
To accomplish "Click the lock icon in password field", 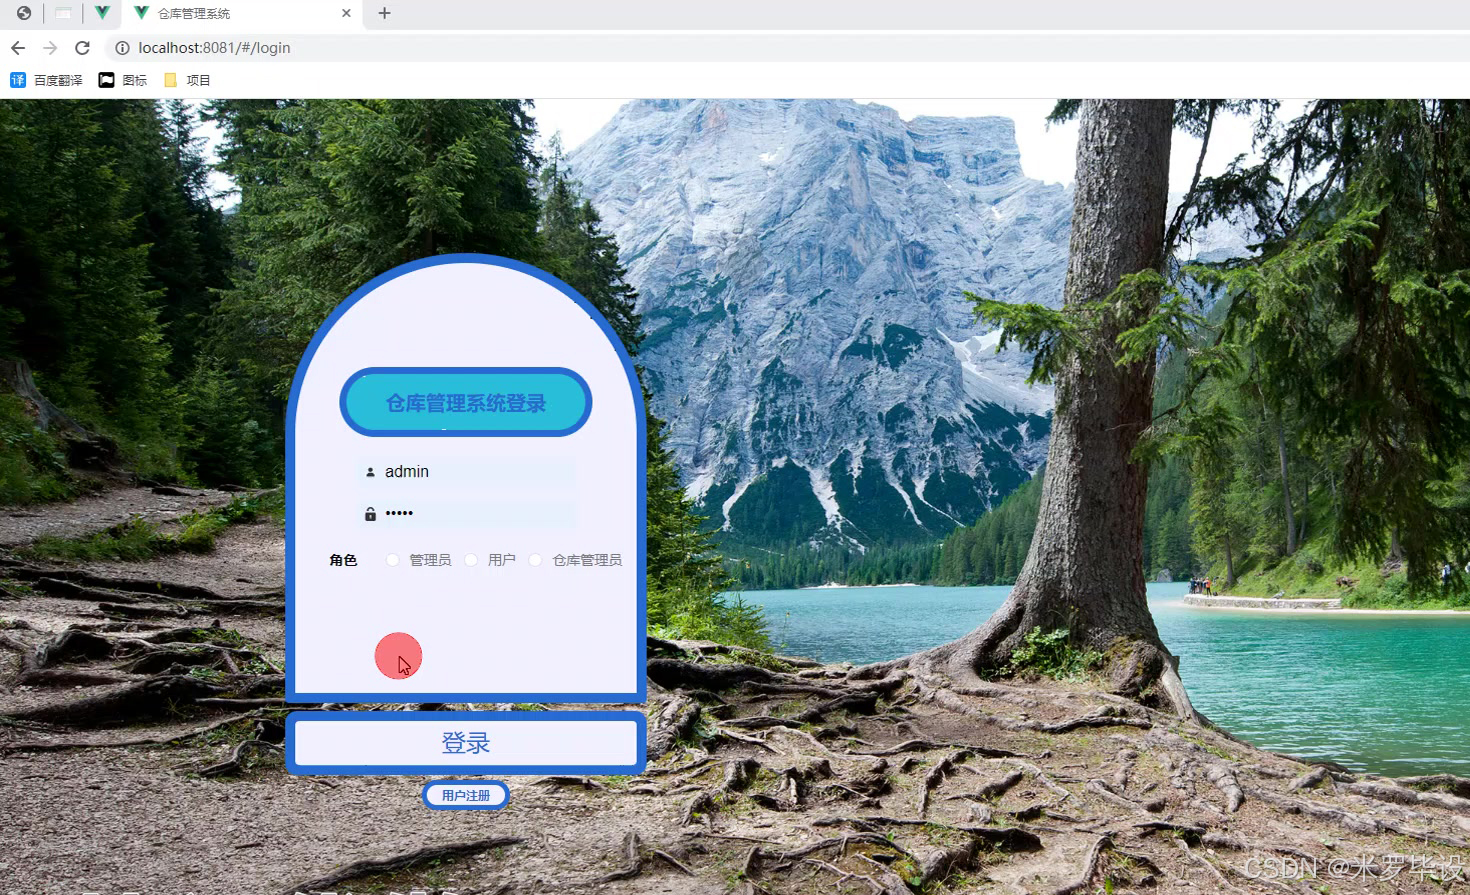I will (370, 514).
